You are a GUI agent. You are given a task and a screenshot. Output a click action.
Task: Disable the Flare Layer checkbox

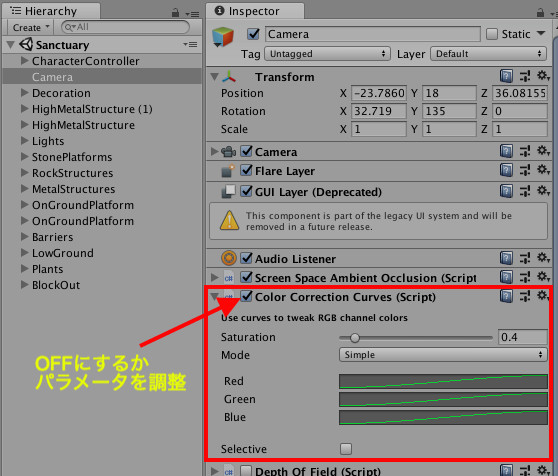click(x=246, y=170)
